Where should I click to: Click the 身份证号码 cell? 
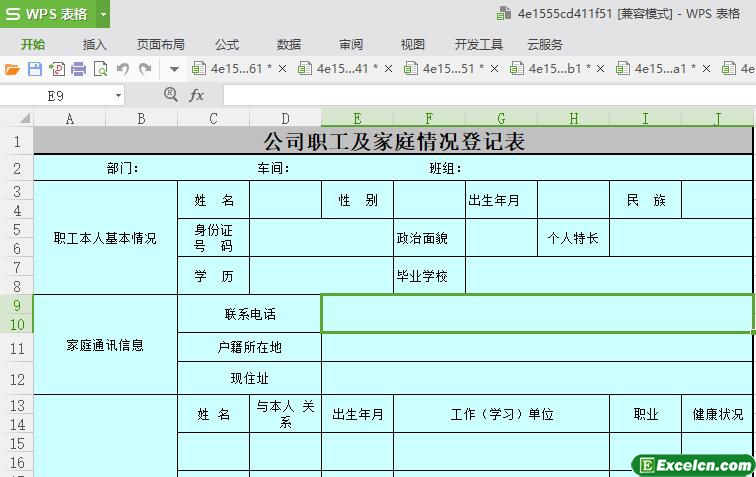pos(214,238)
